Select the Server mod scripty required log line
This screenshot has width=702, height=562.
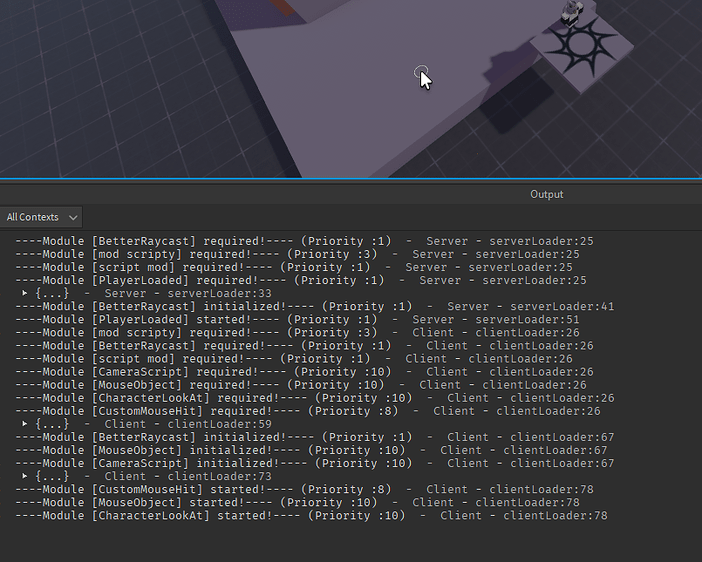[x=297, y=254]
